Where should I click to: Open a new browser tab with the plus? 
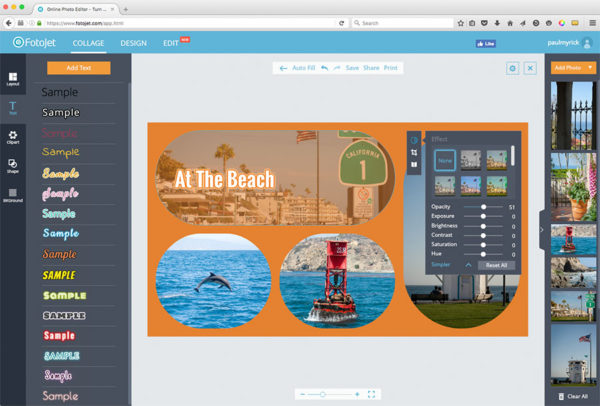point(126,9)
